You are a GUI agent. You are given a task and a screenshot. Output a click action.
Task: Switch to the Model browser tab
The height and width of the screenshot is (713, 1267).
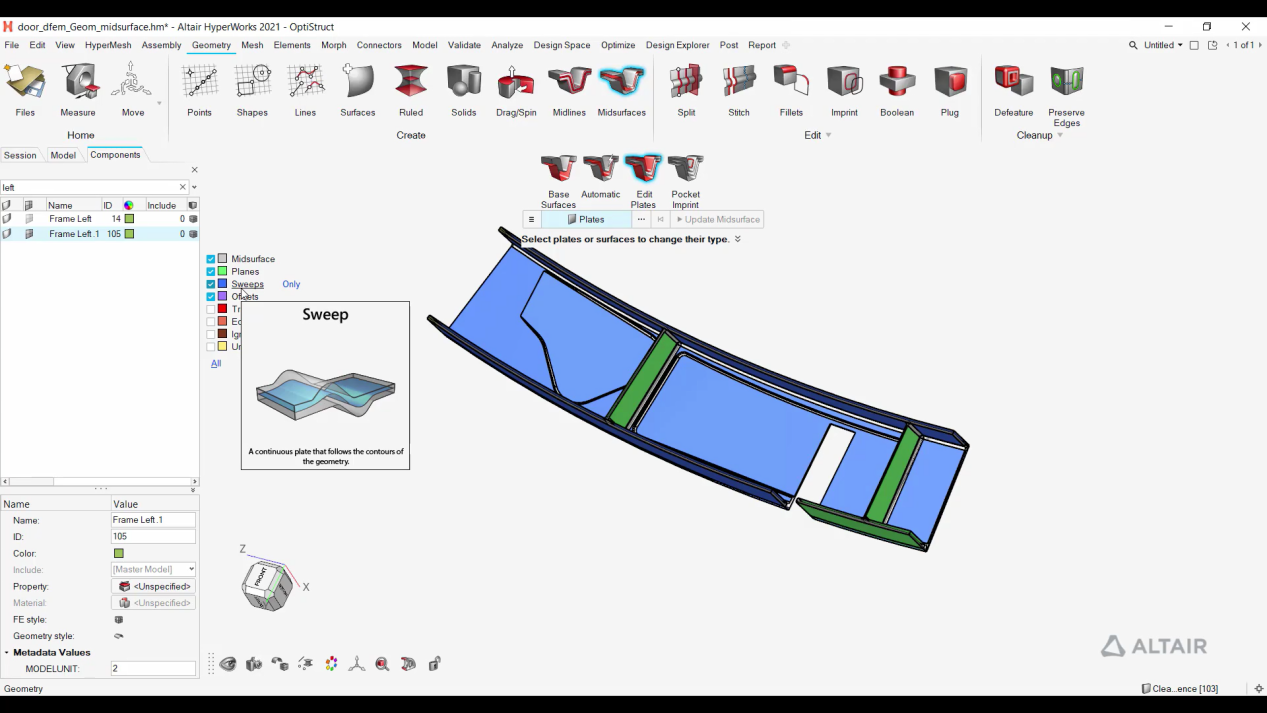point(63,155)
